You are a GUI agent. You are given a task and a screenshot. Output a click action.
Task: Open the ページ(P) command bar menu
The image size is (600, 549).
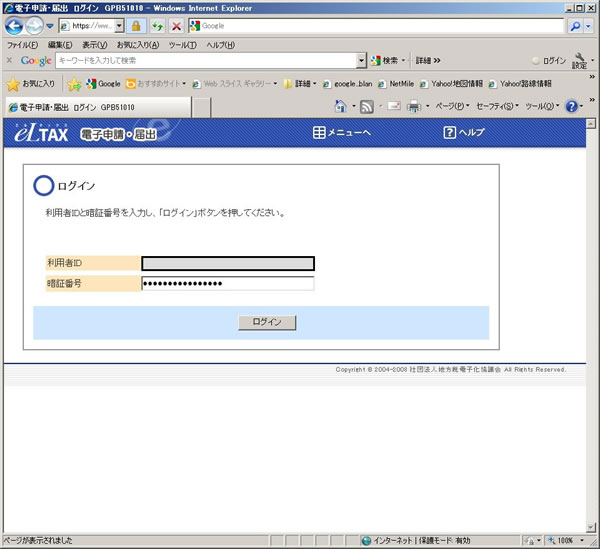click(452, 106)
